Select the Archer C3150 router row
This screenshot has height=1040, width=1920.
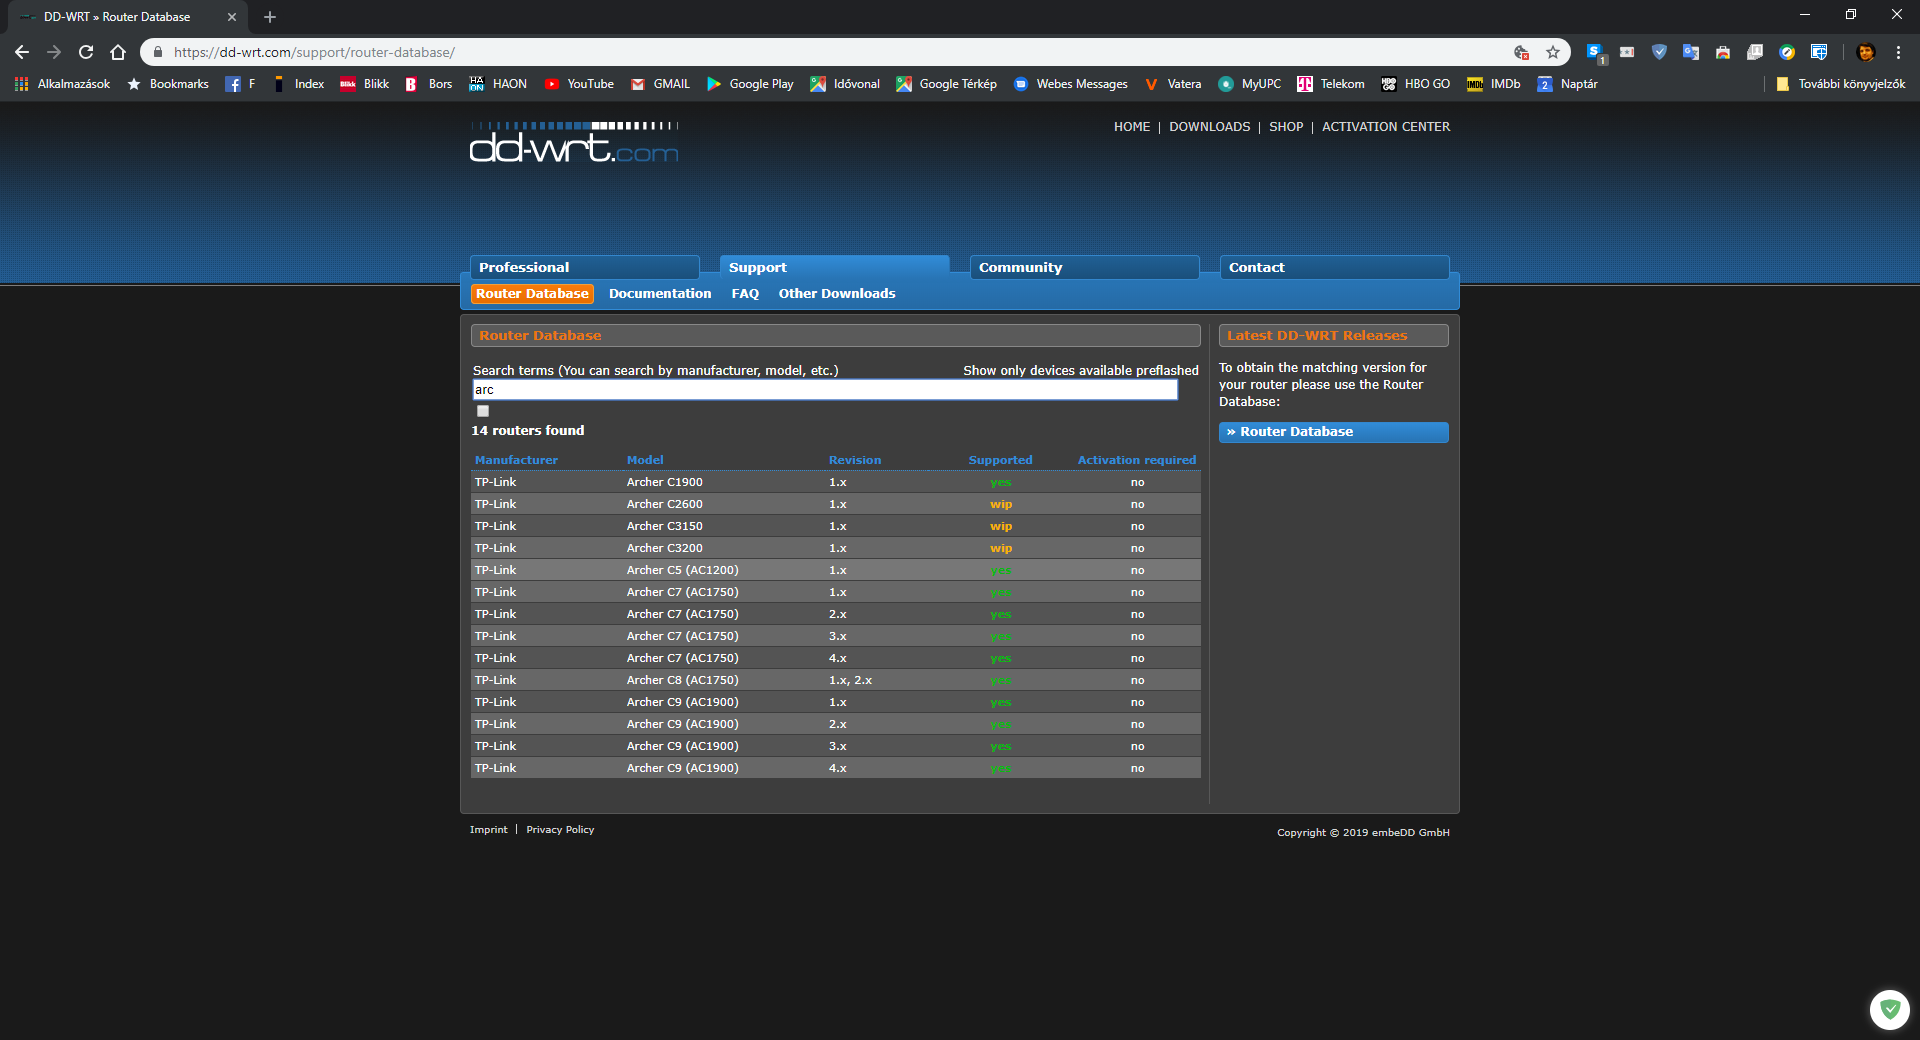(836, 526)
